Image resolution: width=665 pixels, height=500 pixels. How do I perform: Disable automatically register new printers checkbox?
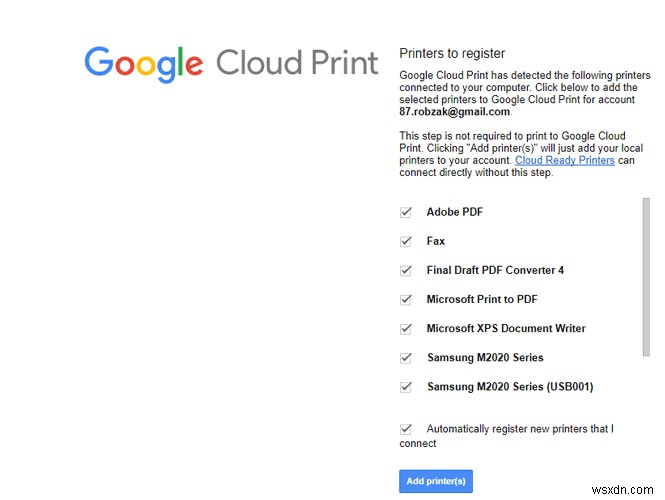(406, 428)
